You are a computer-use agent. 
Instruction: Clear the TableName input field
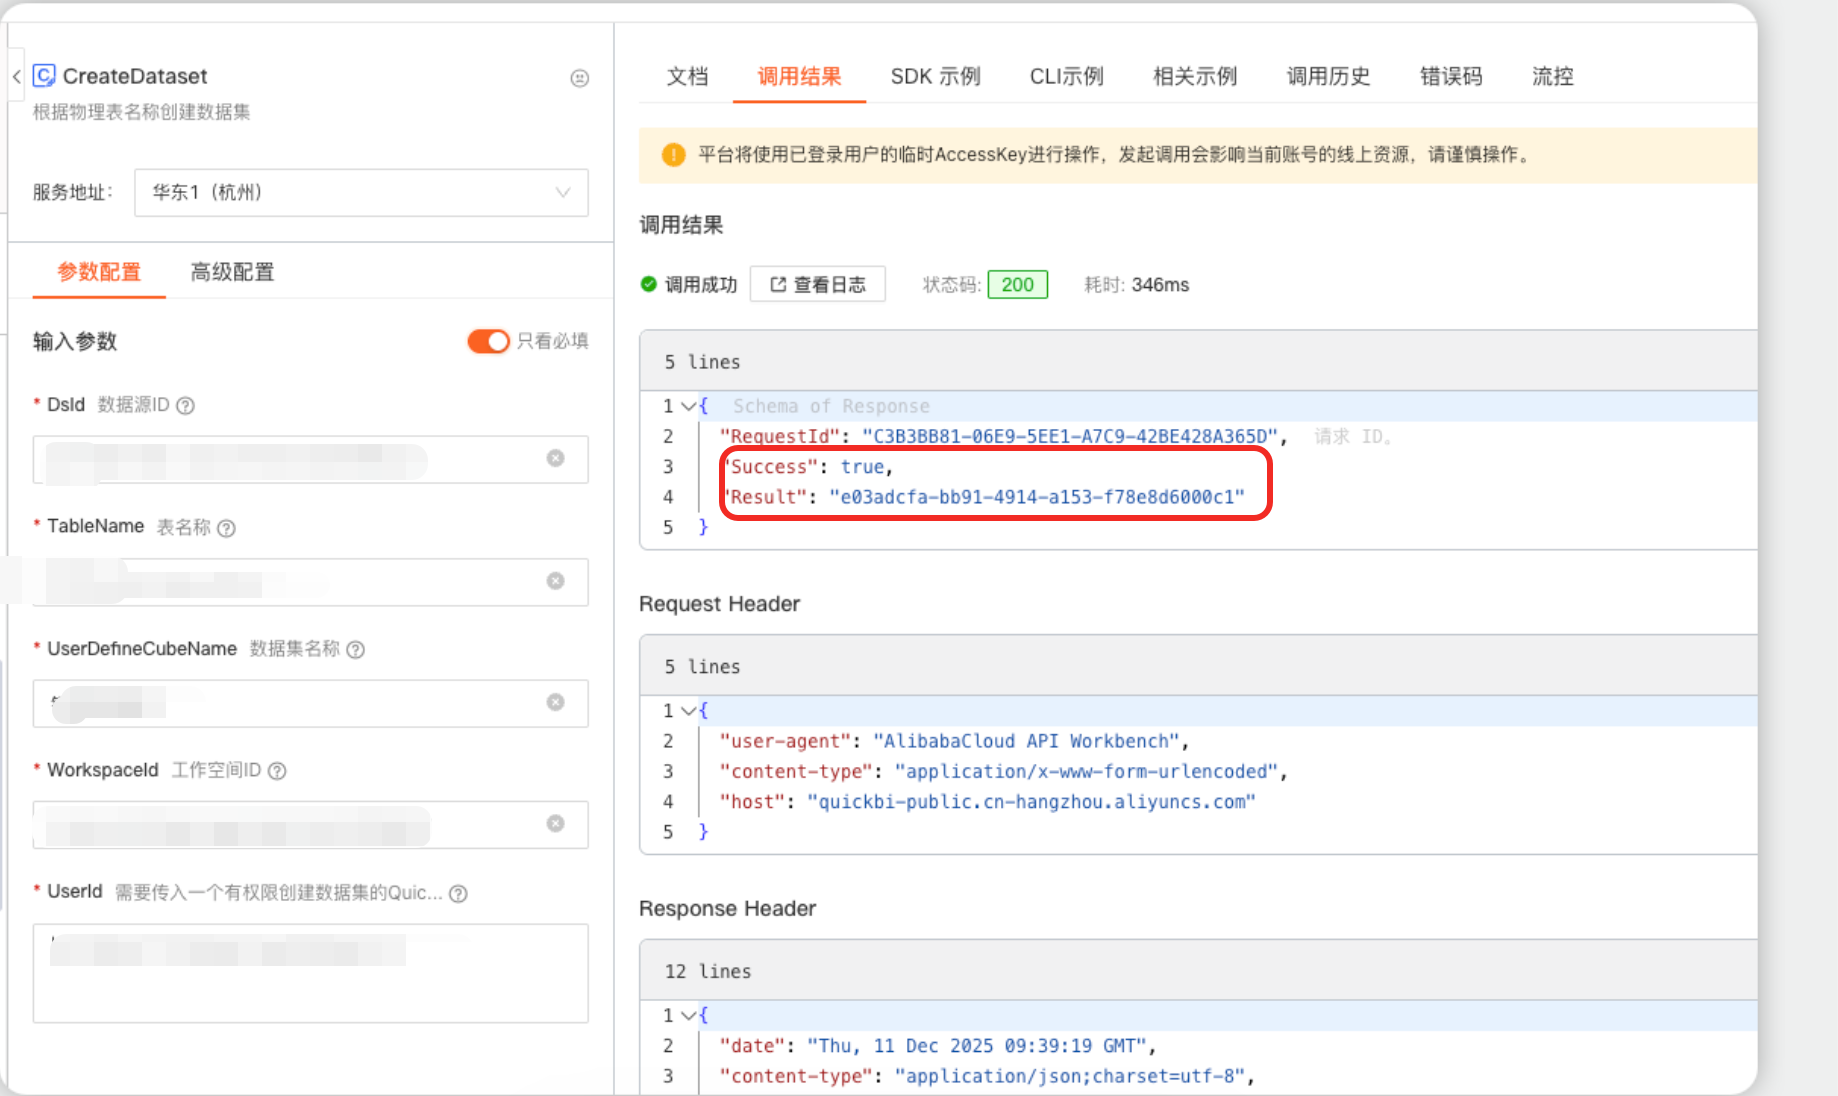pyautogui.click(x=555, y=581)
